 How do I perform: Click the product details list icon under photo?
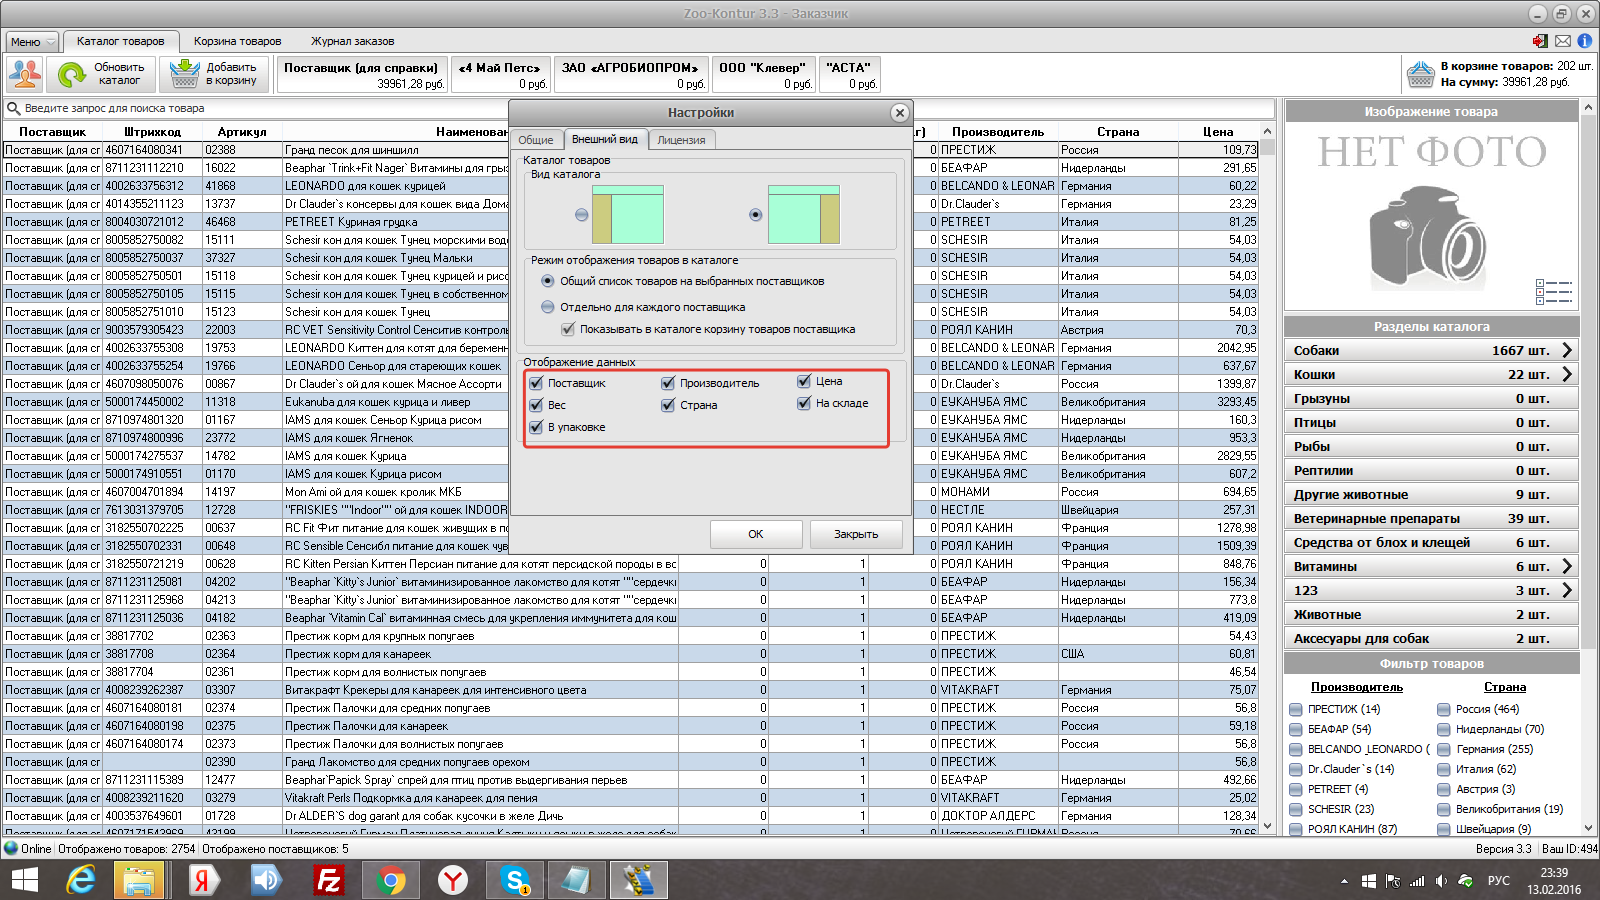[1554, 291]
